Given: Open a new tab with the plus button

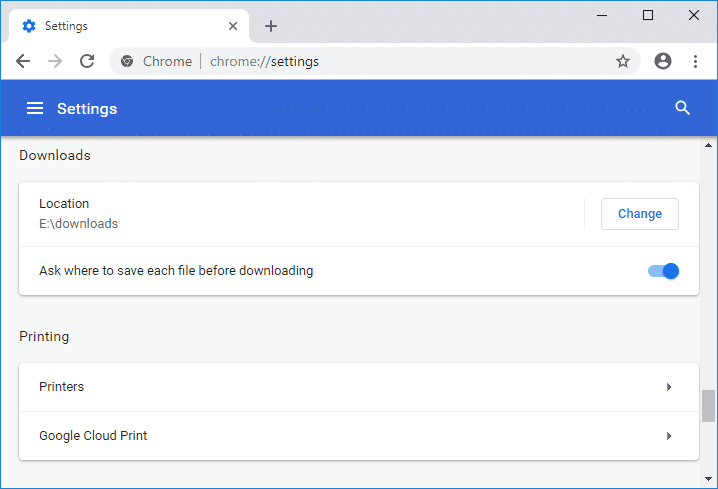Looking at the screenshot, I should 271,26.
